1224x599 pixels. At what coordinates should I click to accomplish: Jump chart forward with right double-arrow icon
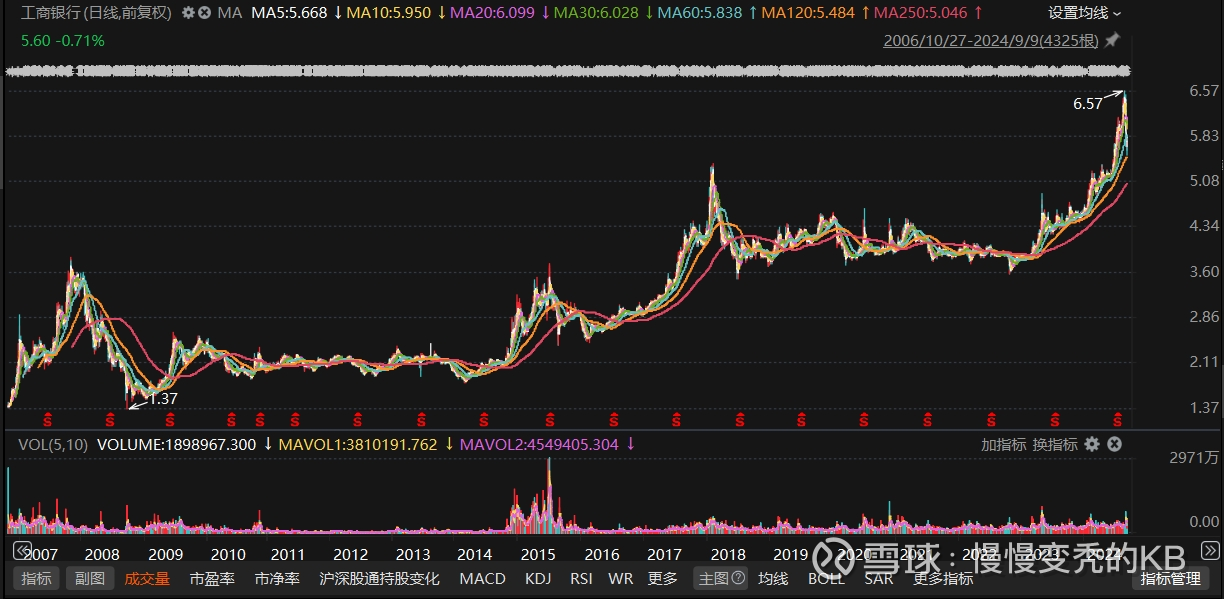pos(1209,550)
